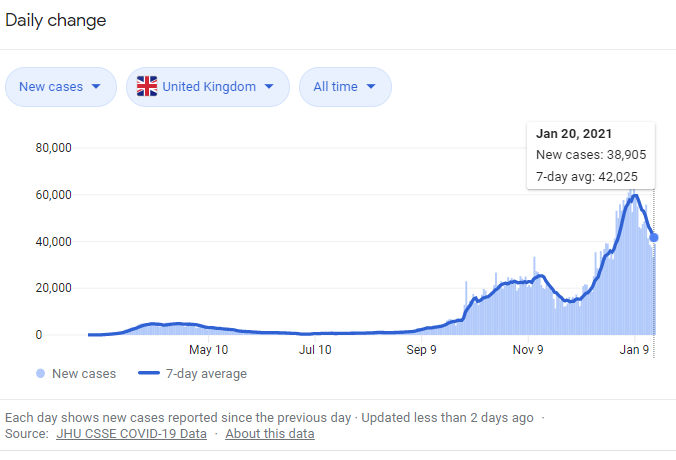Click the Daily change heading
The height and width of the screenshot is (460, 676).
[56, 20]
